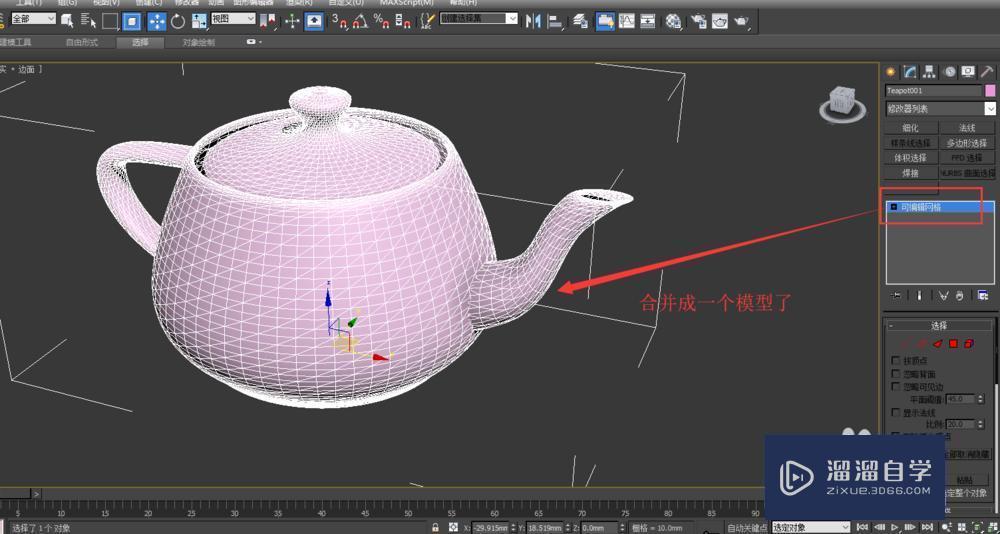Click the pink object color swatch

(x=990, y=91)
